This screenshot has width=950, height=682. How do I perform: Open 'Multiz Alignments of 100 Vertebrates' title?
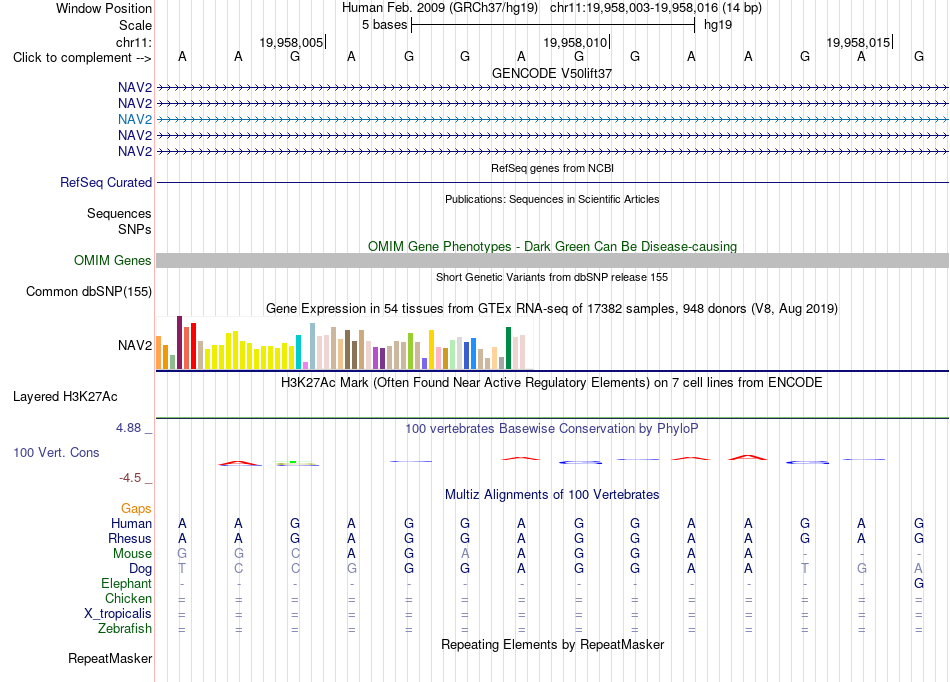(x=552, y=495)
